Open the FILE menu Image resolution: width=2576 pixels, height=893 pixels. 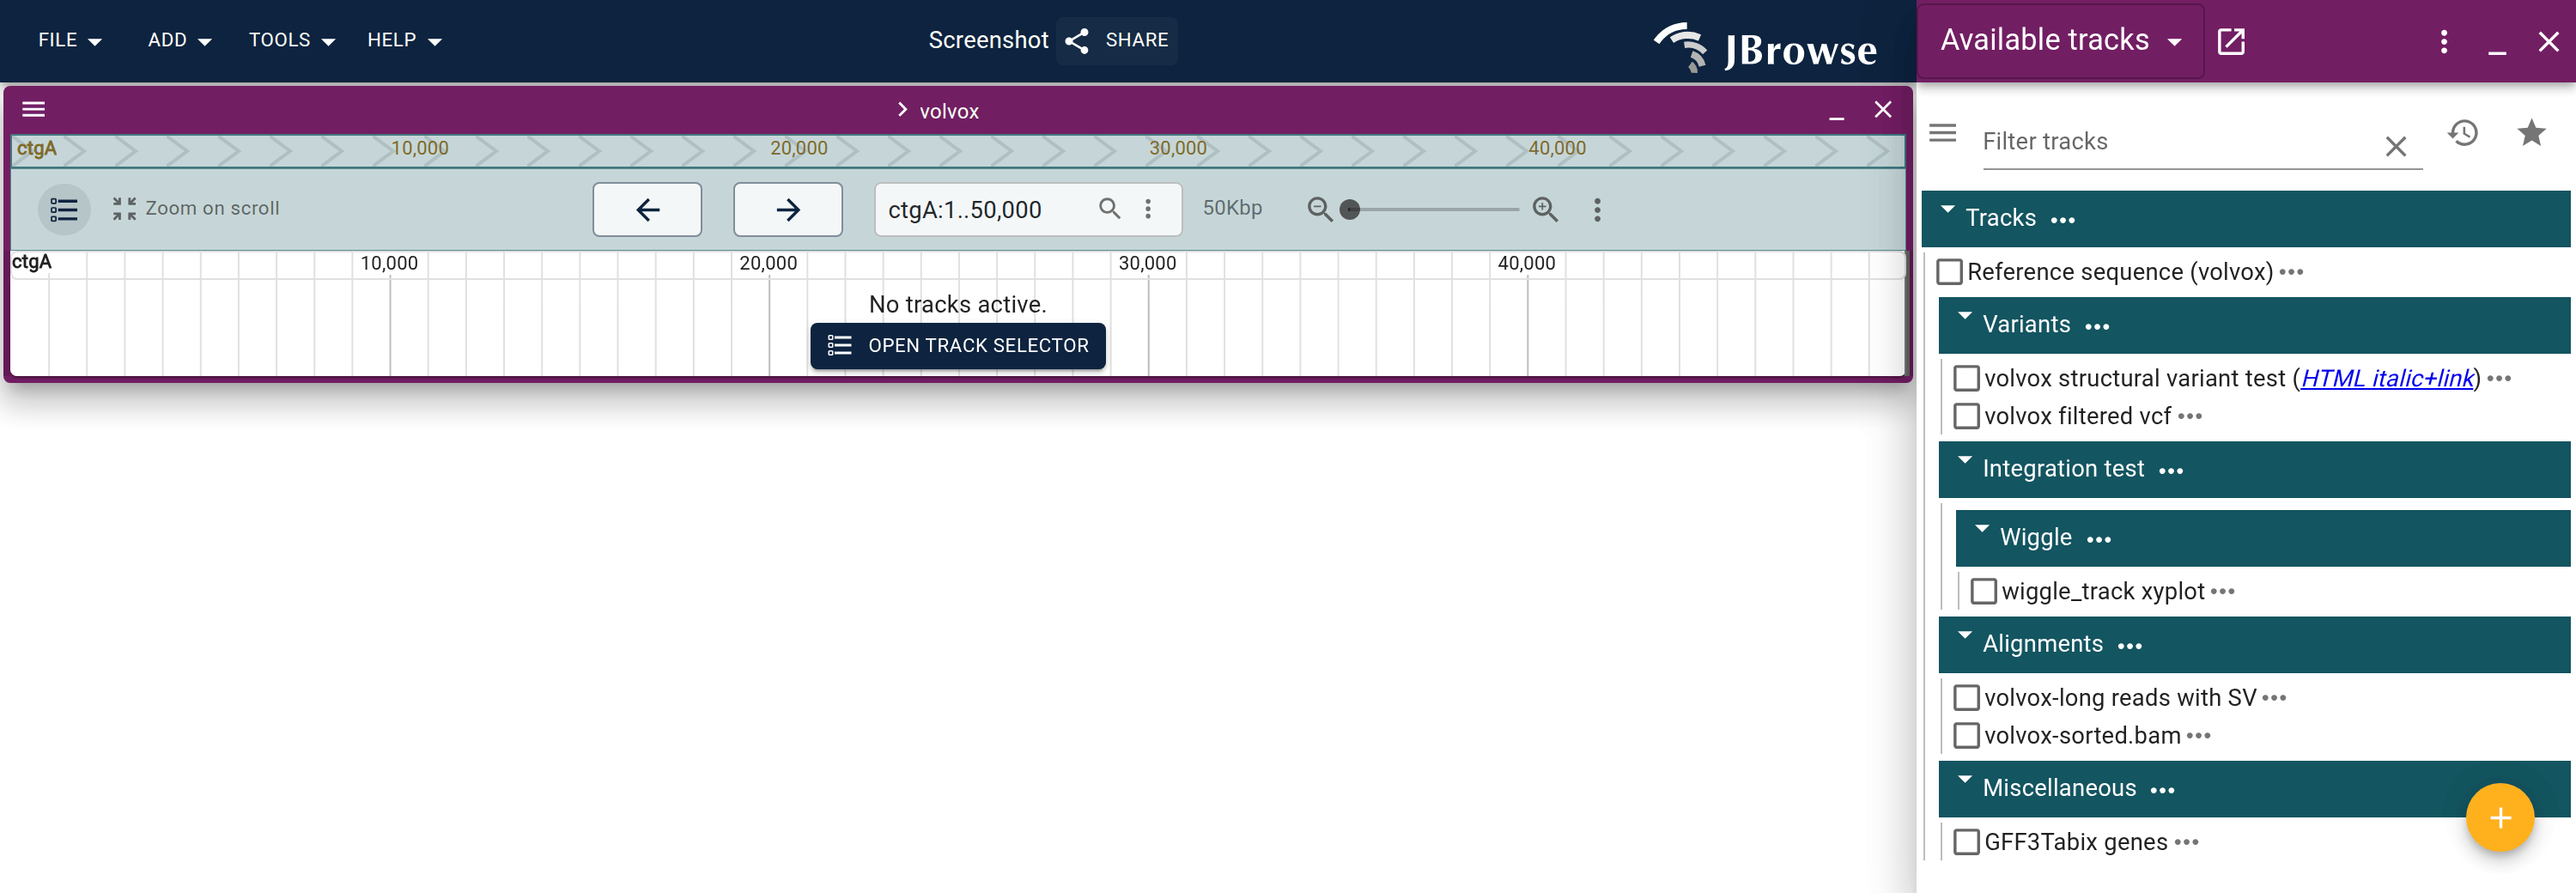70,40
